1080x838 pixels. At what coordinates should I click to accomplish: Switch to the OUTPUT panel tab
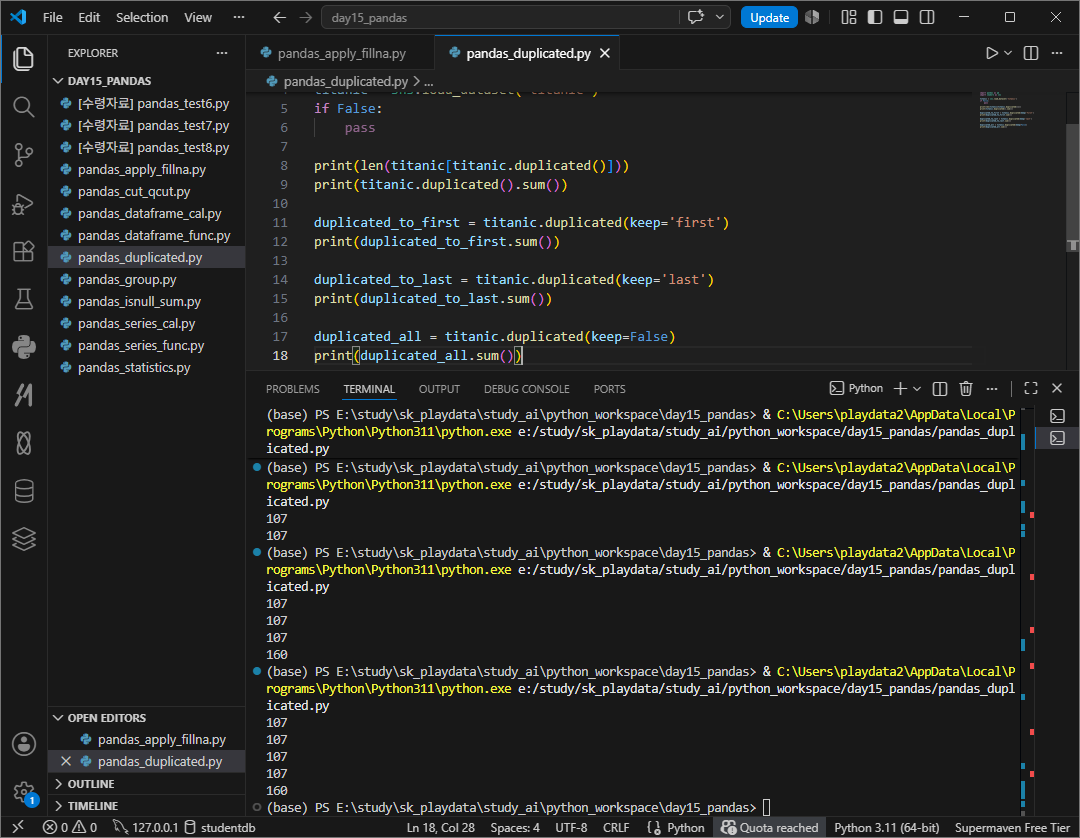click(x=439, y=389)
